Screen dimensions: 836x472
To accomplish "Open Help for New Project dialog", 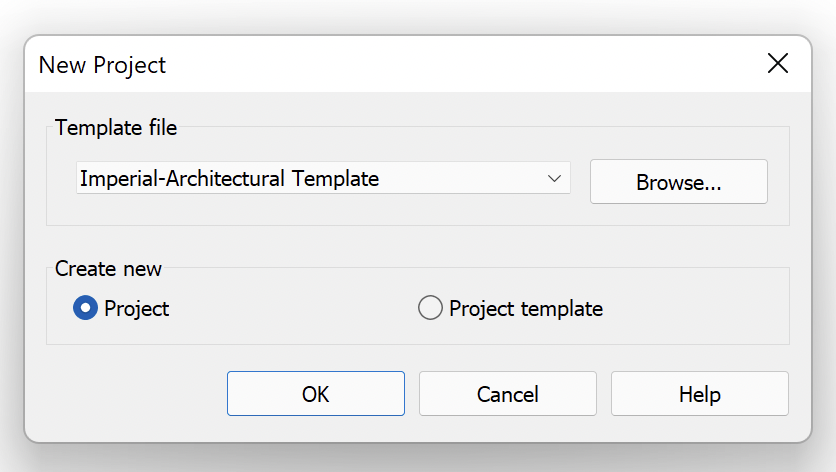I will pos(700,394).
